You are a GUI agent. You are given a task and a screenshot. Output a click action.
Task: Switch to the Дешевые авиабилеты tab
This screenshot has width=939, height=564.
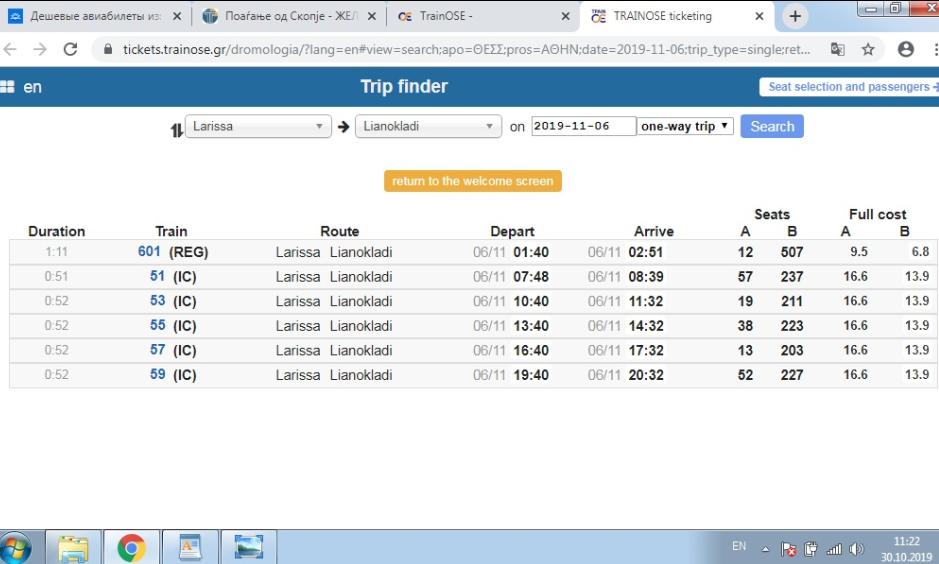pos(95,16)
